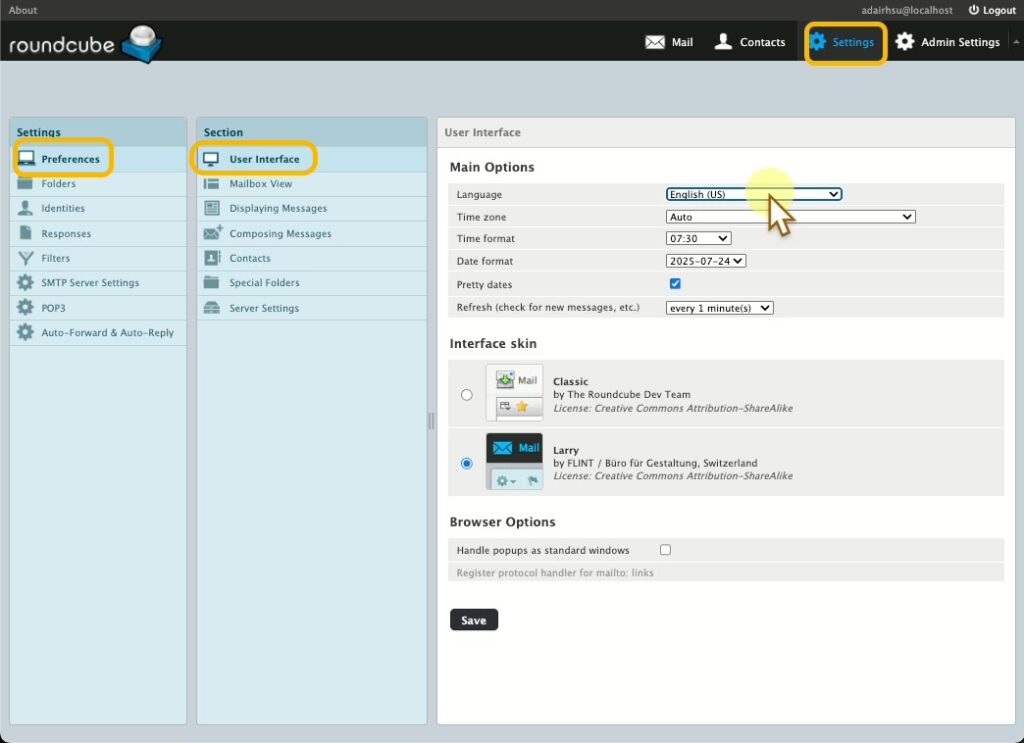Image resolution: width=1024 pixels, height=743 pixels.
Task: Click the User Interface monitor icon
Action: pyautogui.click(x=211, y=159)
